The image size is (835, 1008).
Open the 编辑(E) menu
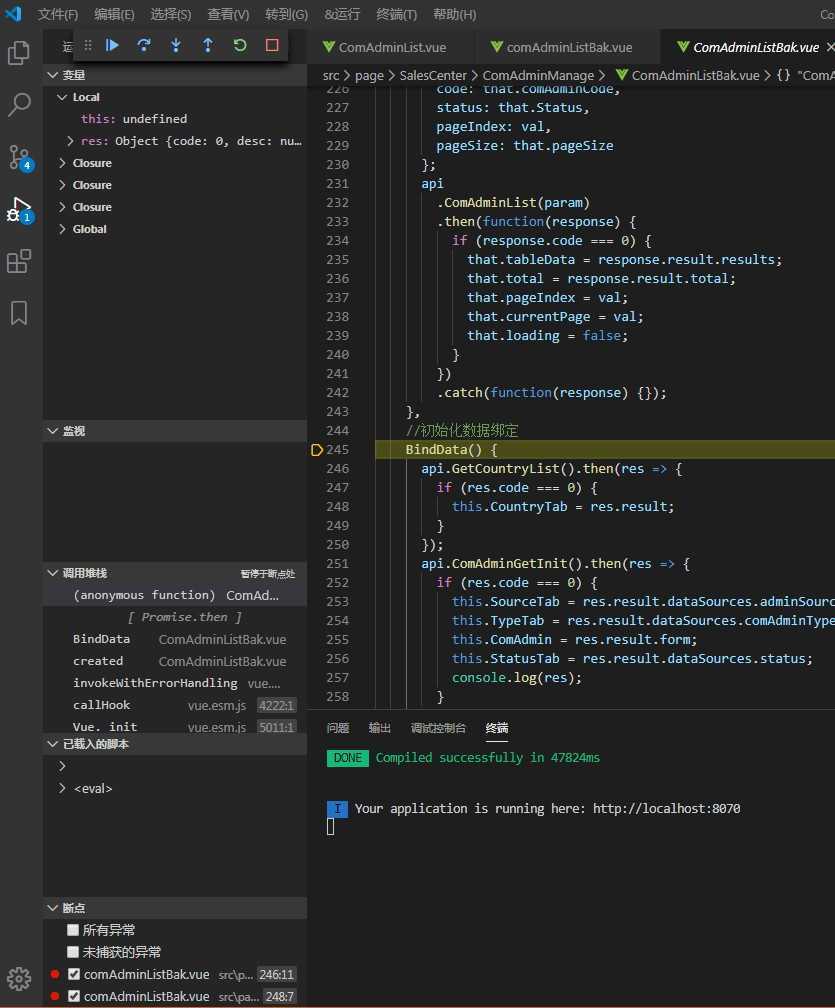pyautogui.click(x=114, y=14)
